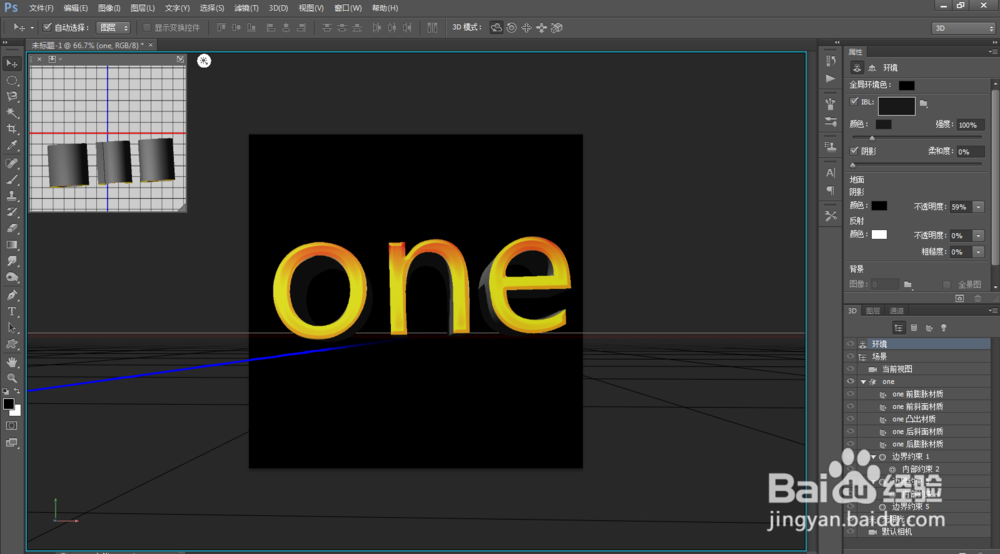Open the 文件(F) menu

click(41, 8)
